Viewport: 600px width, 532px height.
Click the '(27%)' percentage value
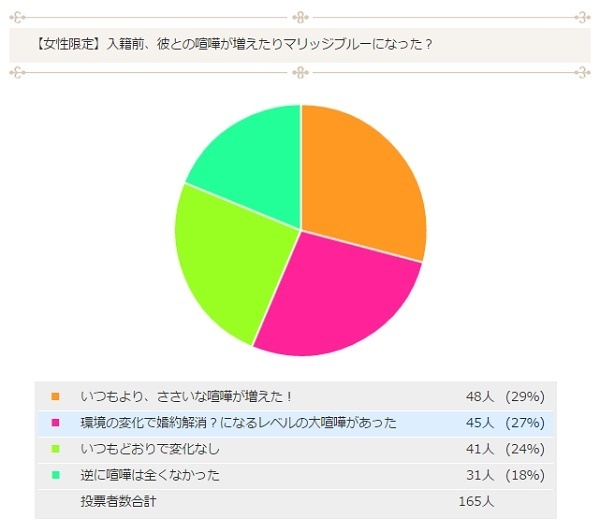[x=524, y=423]
